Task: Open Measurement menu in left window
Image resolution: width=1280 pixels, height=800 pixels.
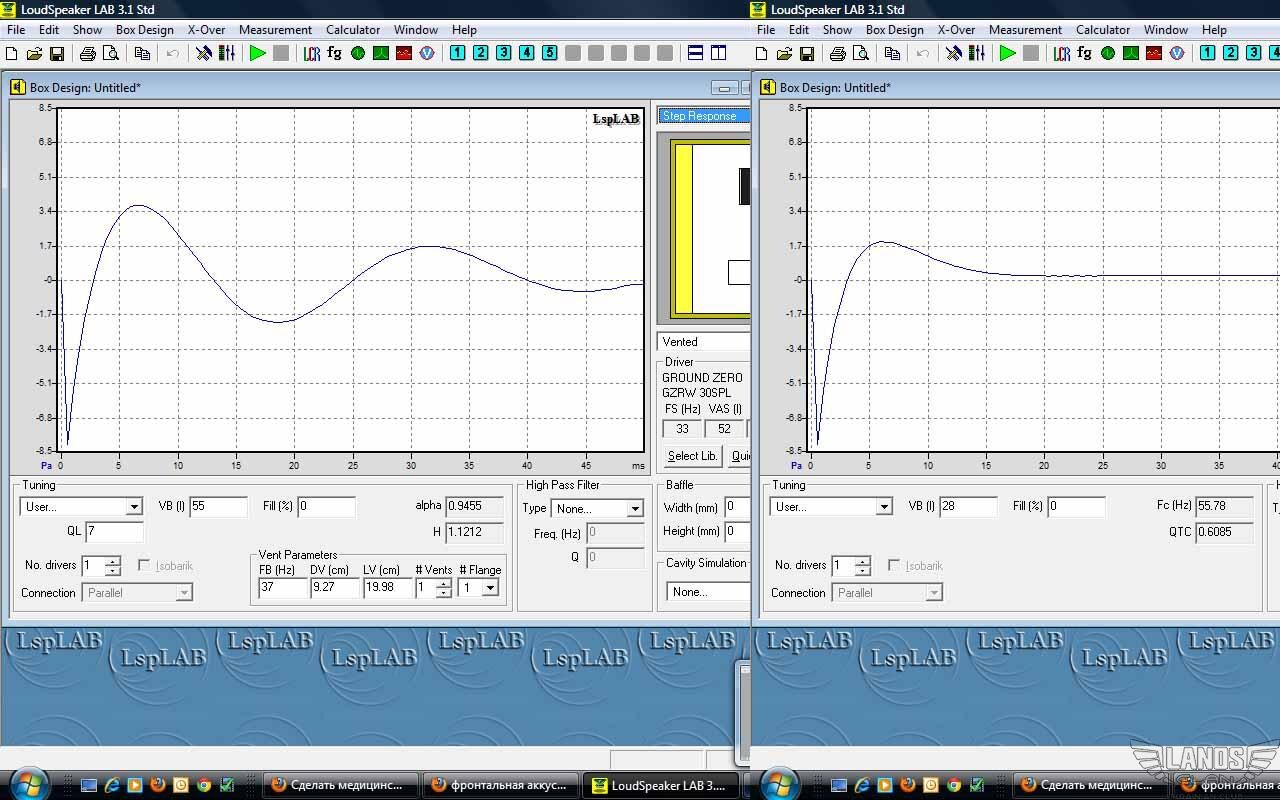Action: coord(275,30)
